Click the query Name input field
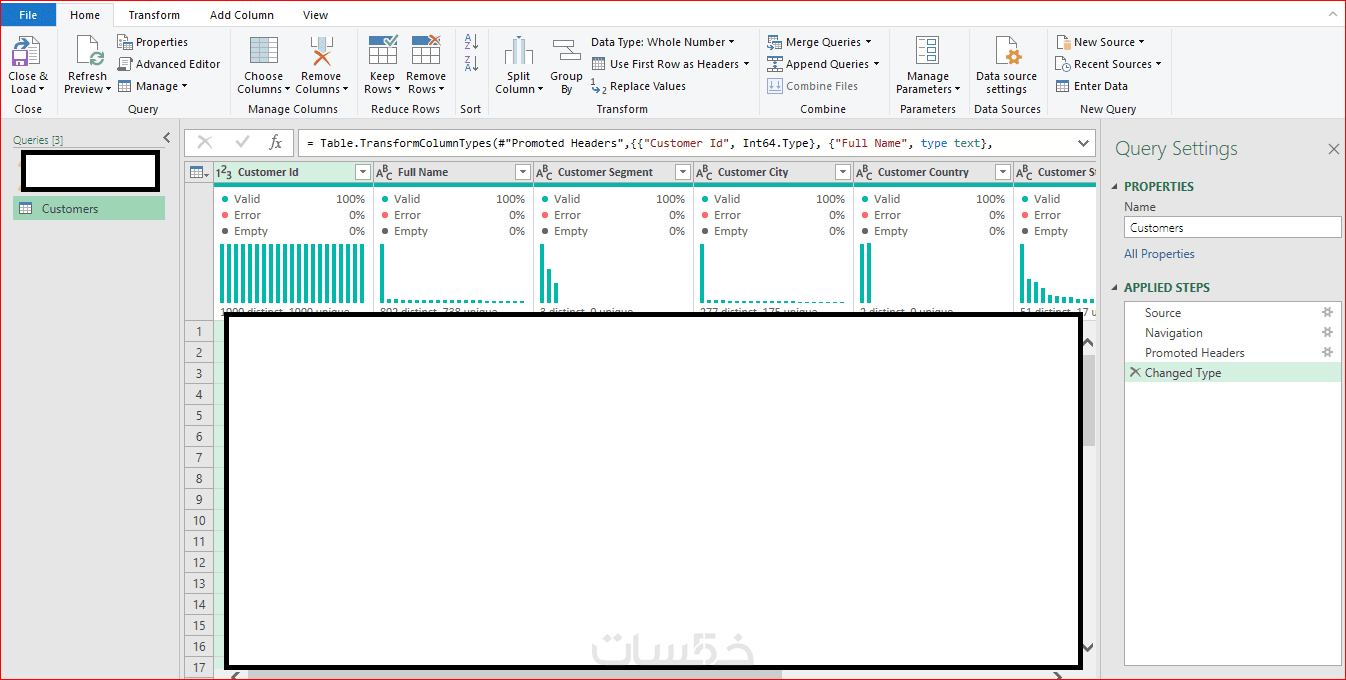 tap(1232, 228)
